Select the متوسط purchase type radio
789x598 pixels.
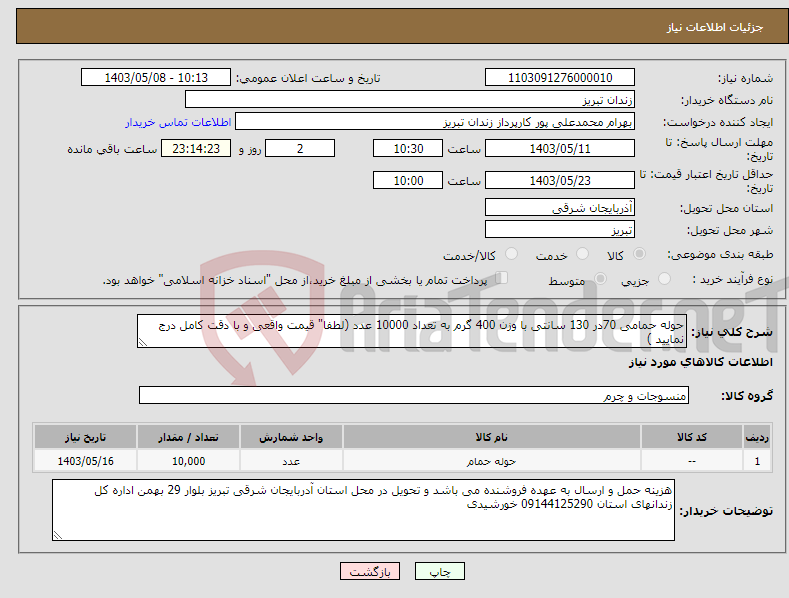pos(600,278)
